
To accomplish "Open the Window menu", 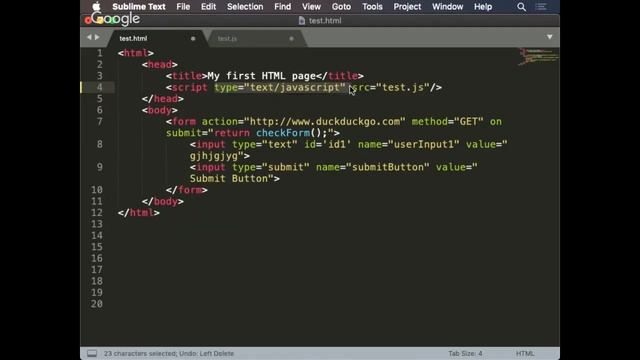I will 447,7.
